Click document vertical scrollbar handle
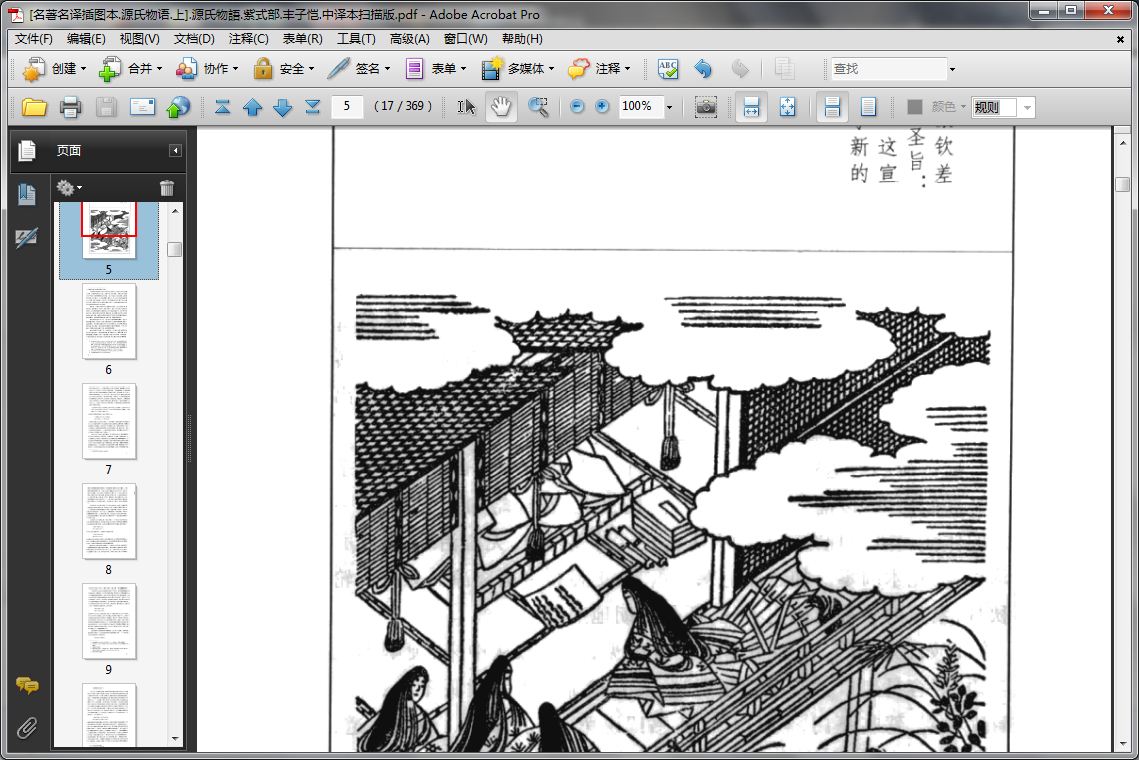1139x760 pixels. [1122, 185]
